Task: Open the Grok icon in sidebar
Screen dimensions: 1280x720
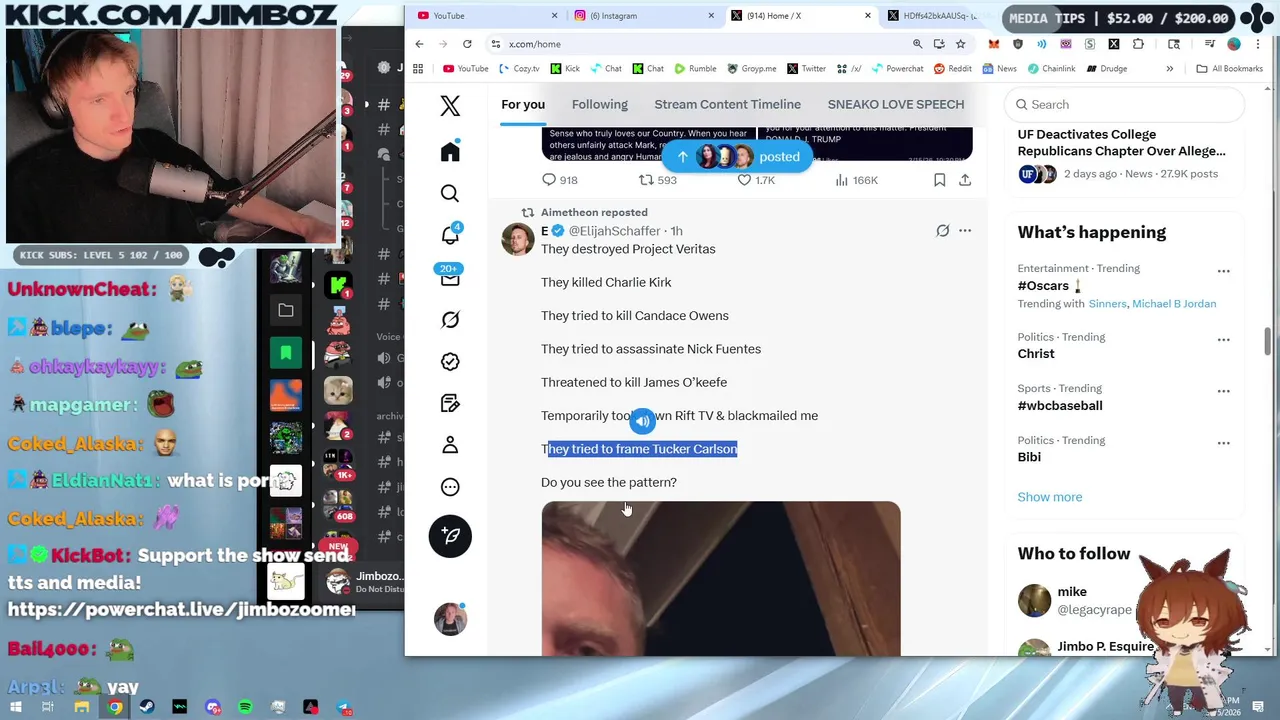Action: pos(450,319)
